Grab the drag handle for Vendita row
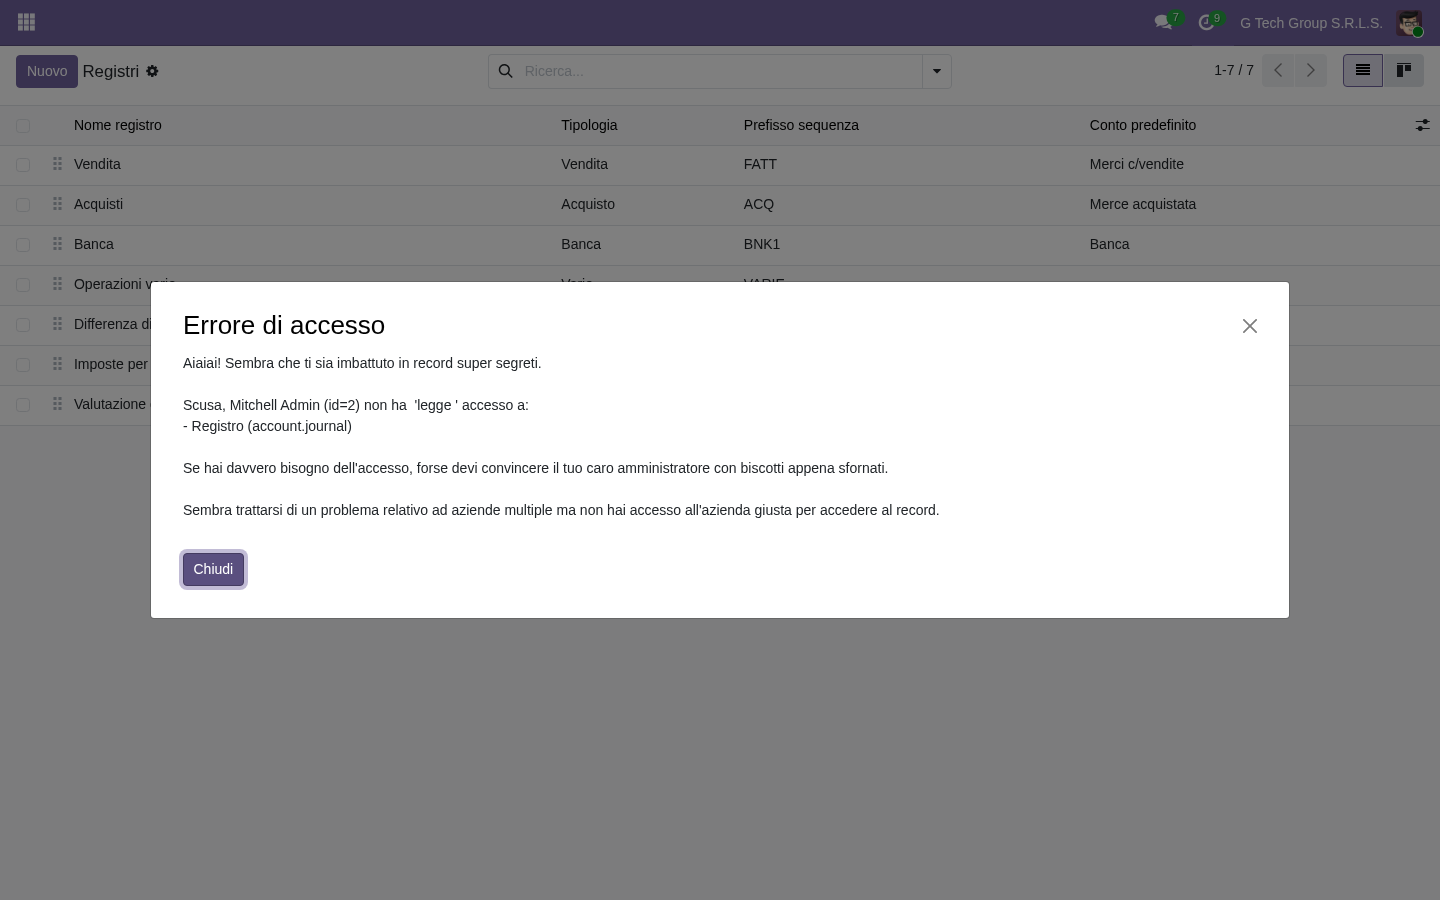The image size is (1440, 900). point(57,164)
